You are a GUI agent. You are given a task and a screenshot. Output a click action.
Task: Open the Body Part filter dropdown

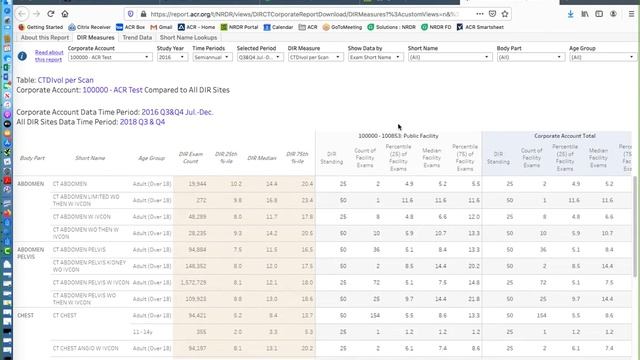pos(530,57)
